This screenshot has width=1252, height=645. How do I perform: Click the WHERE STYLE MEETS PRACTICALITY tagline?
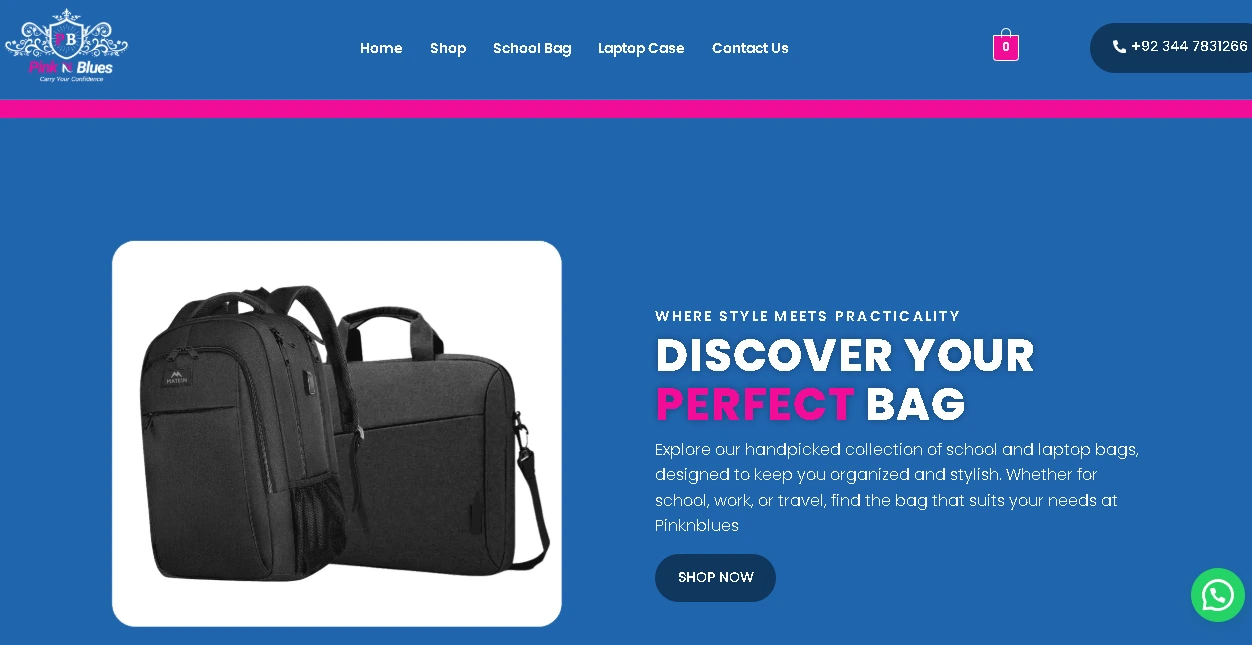click(808, 316)
